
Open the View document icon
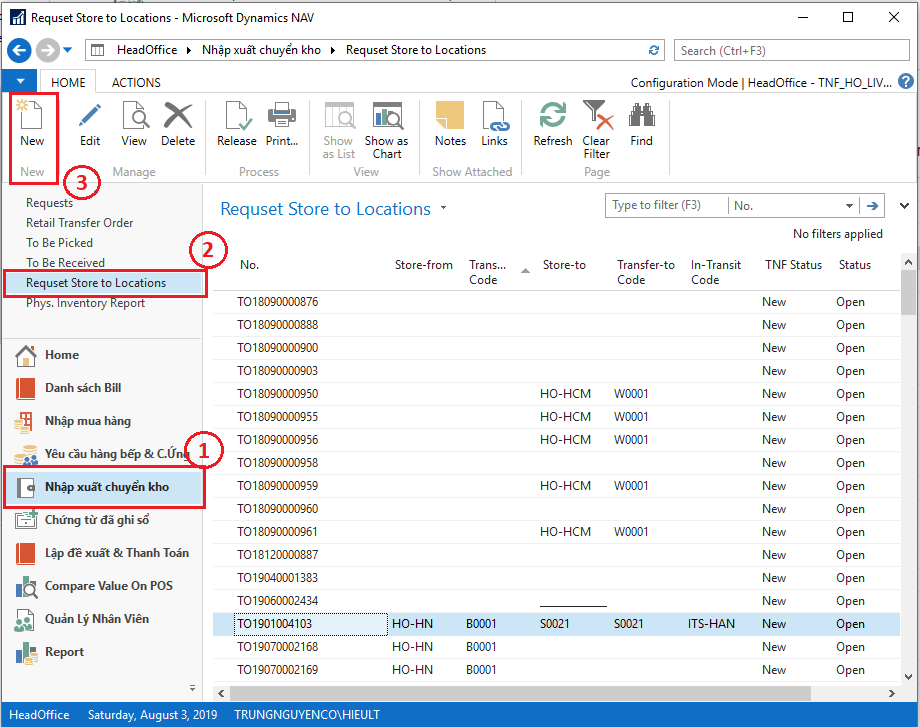[x=134, y=123]
